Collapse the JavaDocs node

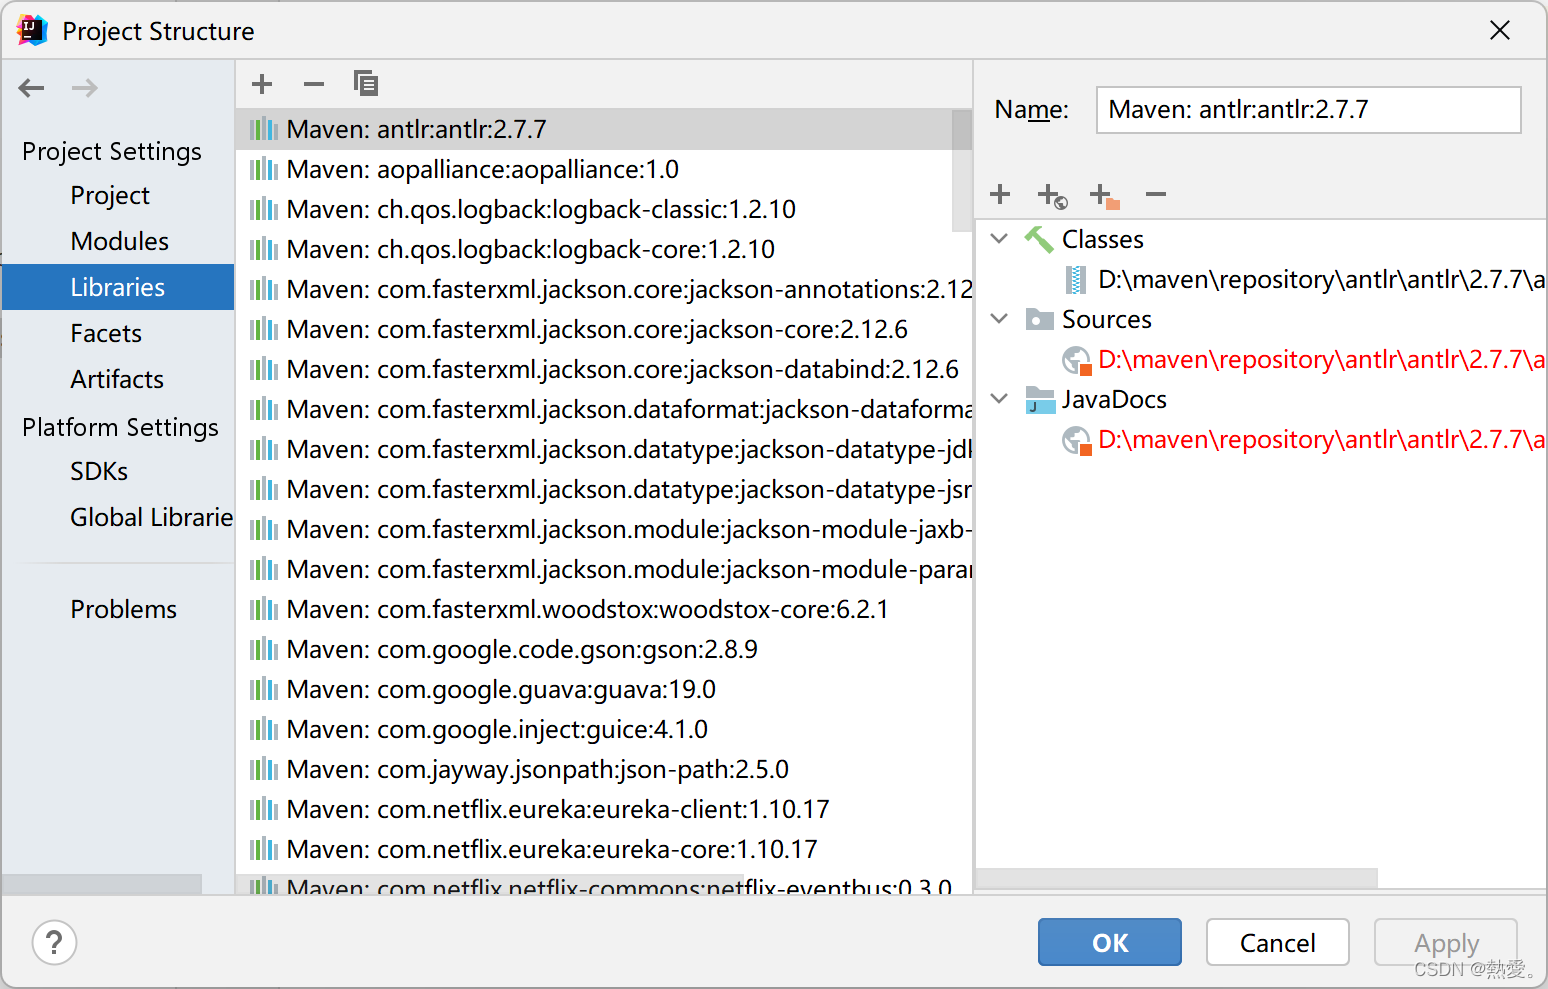click(x=999, y=399)
